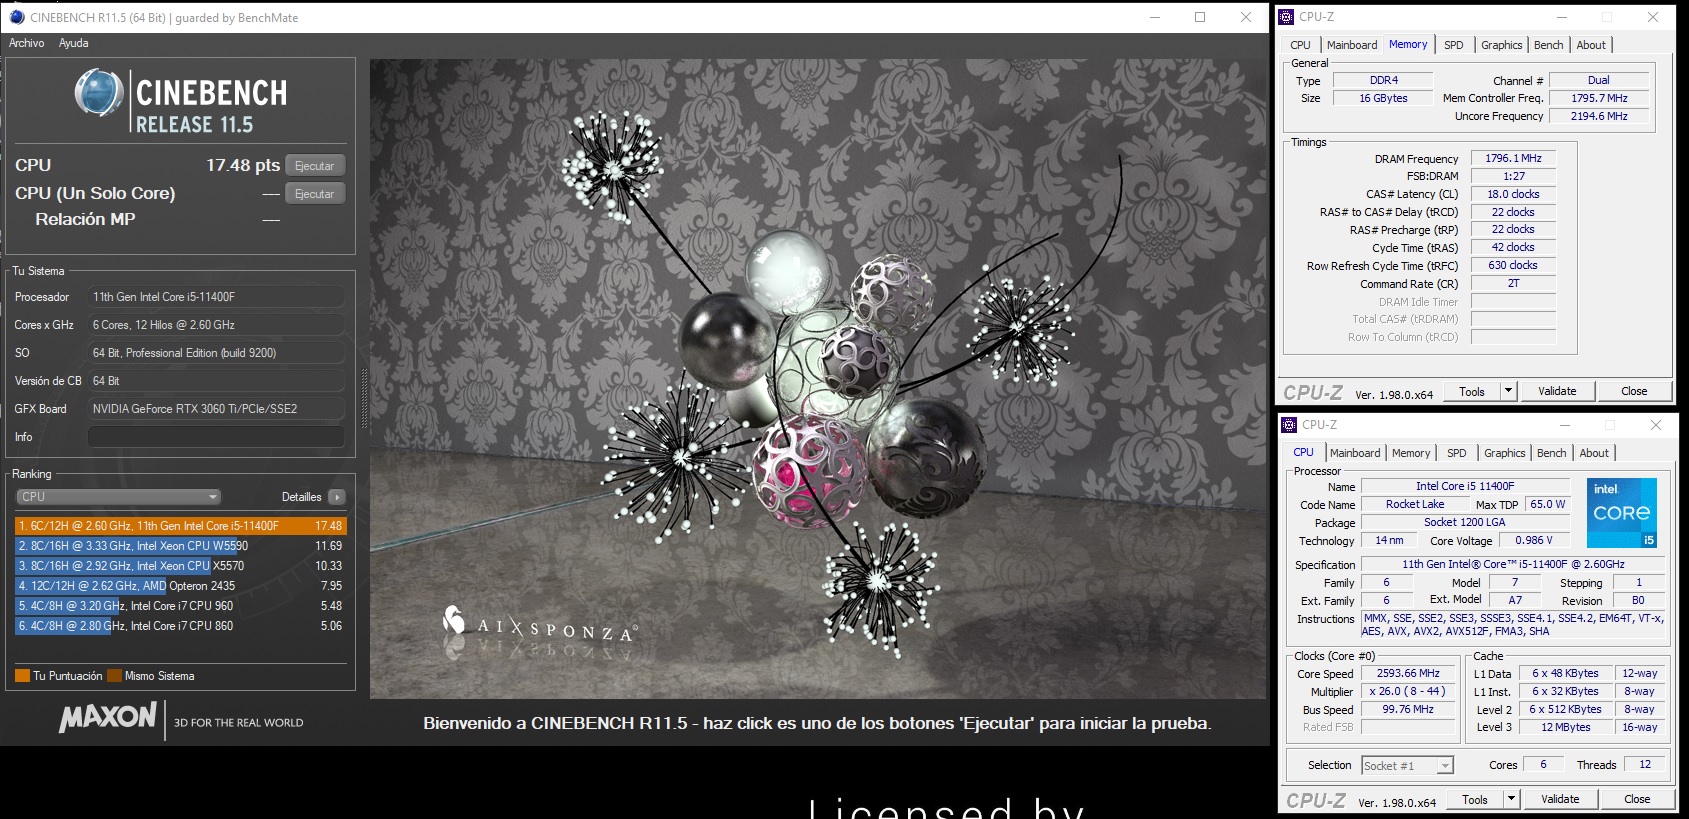Click Validate in Memory window
Image resolution: width=1689 pixels, height=819 pixels.
(1557, 391)
